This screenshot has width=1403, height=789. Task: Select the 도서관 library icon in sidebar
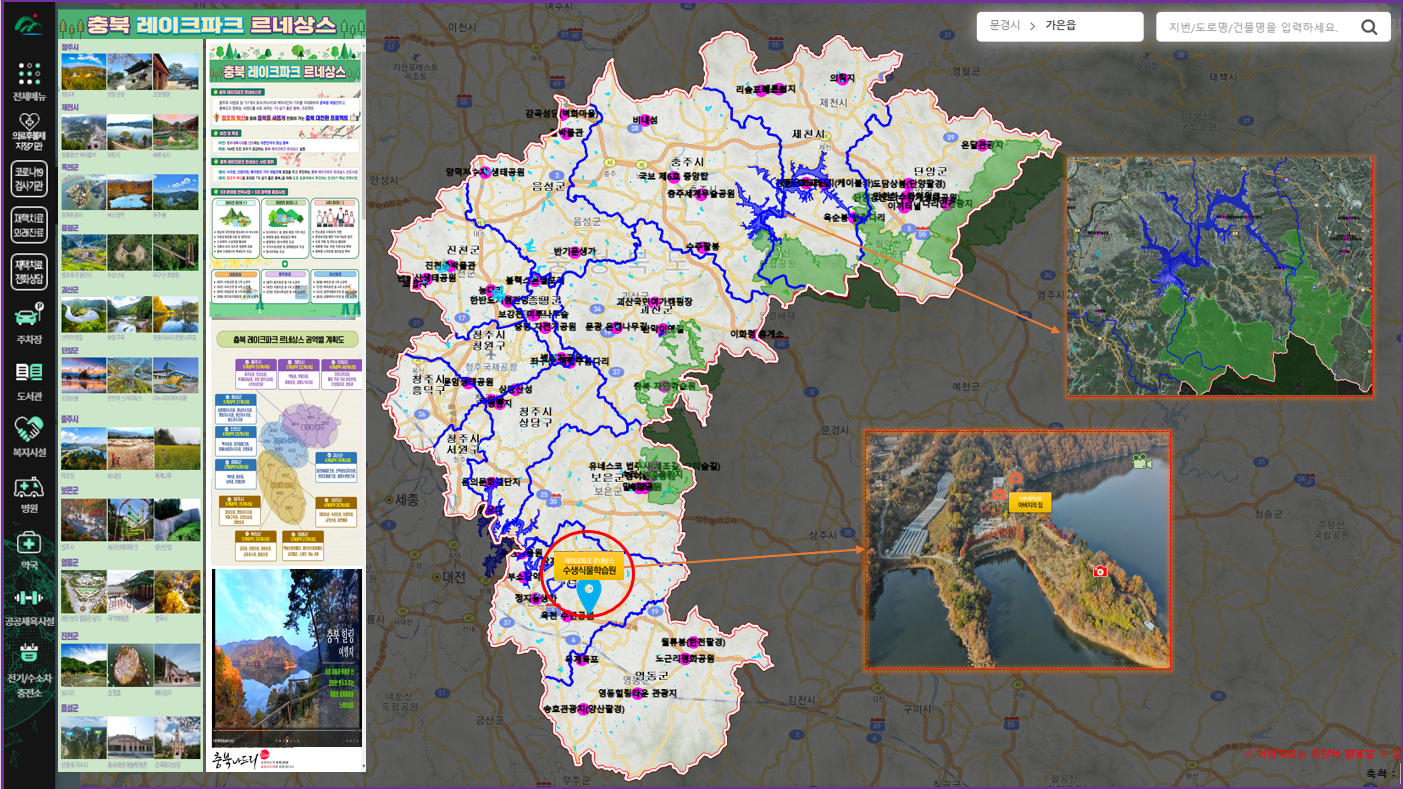(29, 372)
